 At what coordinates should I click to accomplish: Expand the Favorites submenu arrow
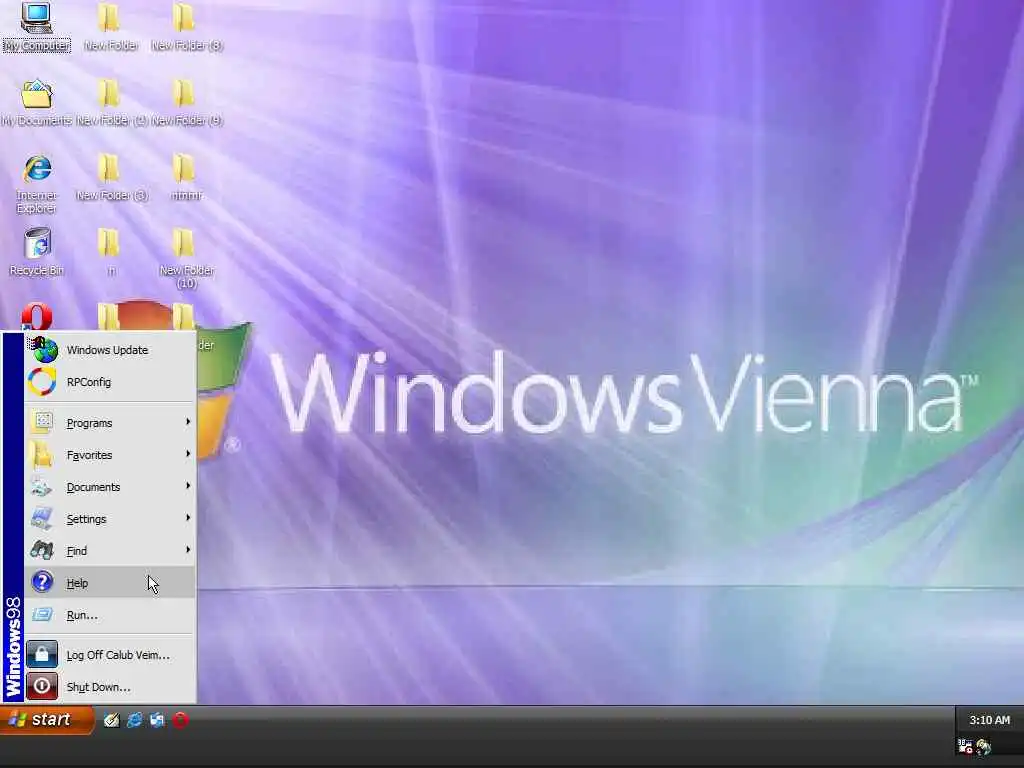188,454
